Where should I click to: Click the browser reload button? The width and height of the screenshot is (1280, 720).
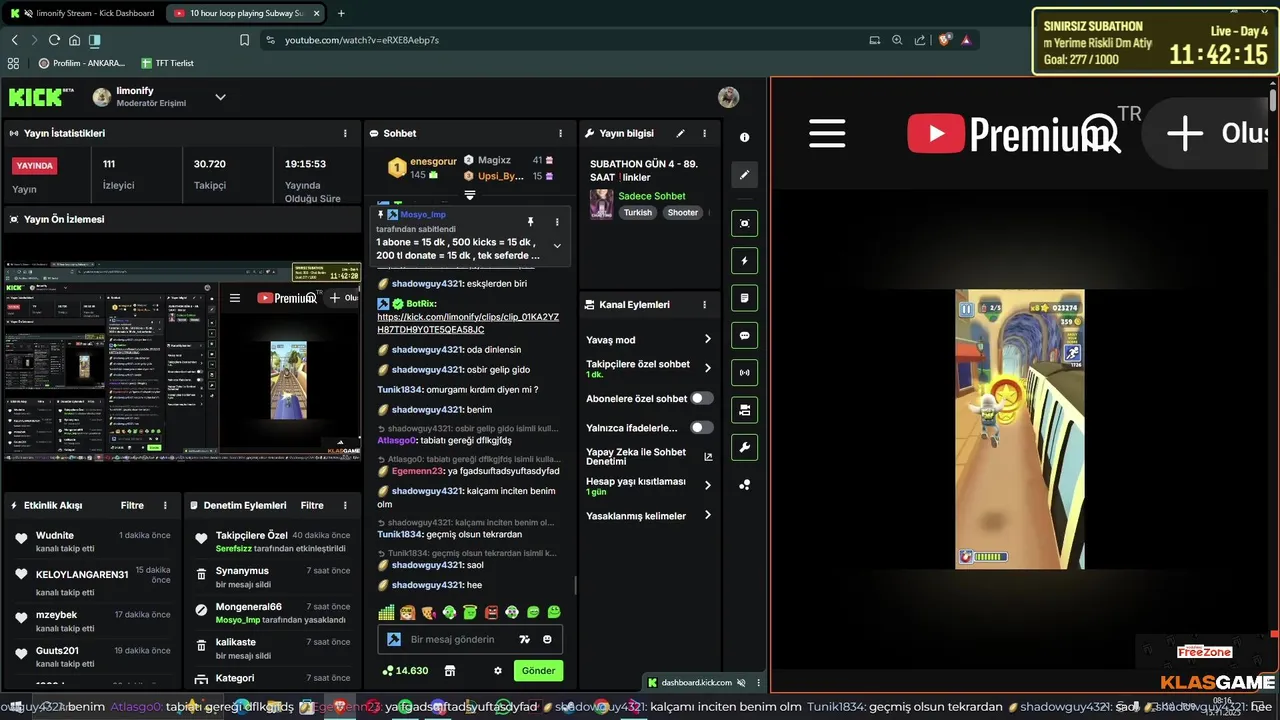click(54, 40)
